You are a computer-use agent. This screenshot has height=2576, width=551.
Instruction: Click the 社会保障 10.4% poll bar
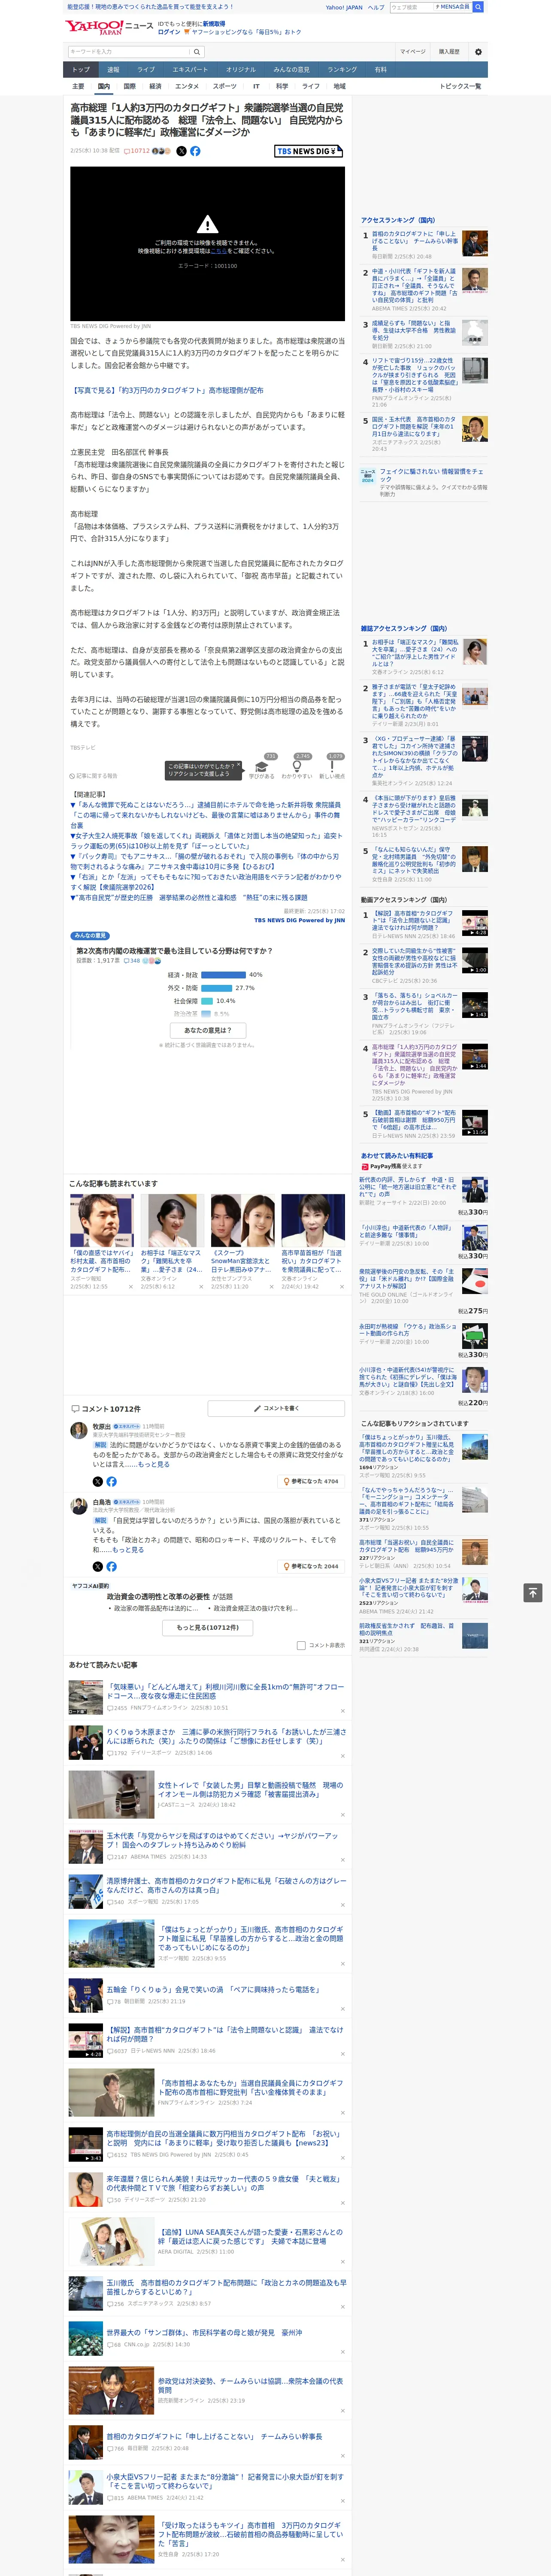tap(207, 1001)
